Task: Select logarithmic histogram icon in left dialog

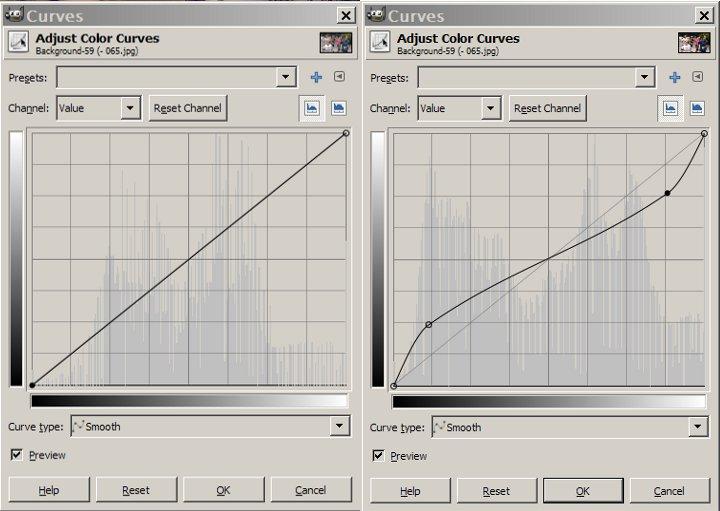Action: 339,108
